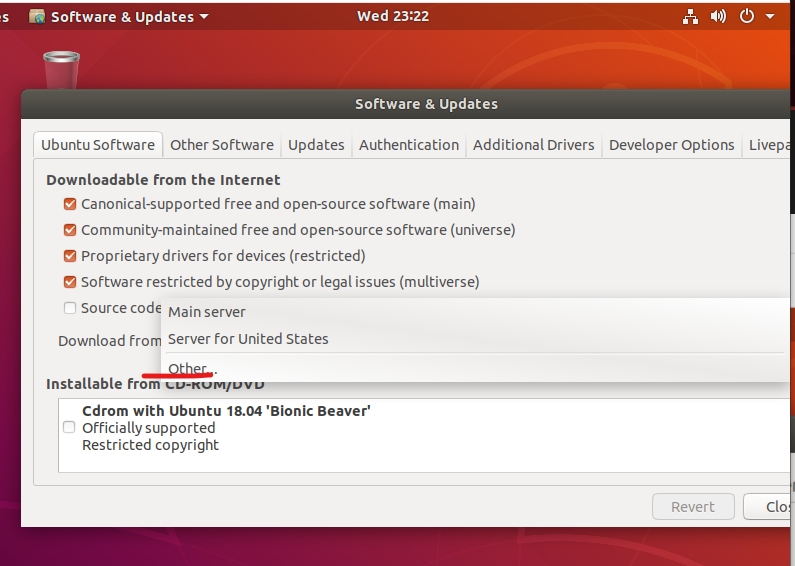The image size is (795, 566).
Task: Click the volume speaker icon
Action: pyautogui.click(x=718, y=16)
